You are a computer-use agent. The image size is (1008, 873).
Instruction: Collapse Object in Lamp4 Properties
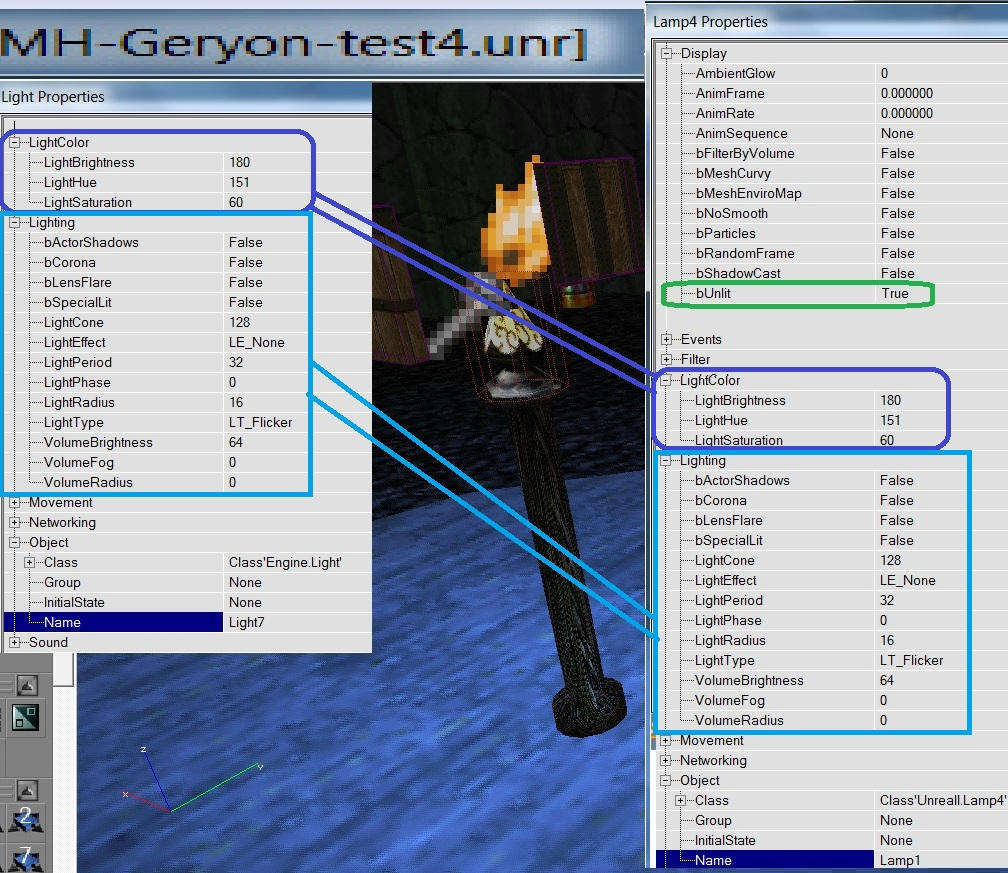coord(666,780)
